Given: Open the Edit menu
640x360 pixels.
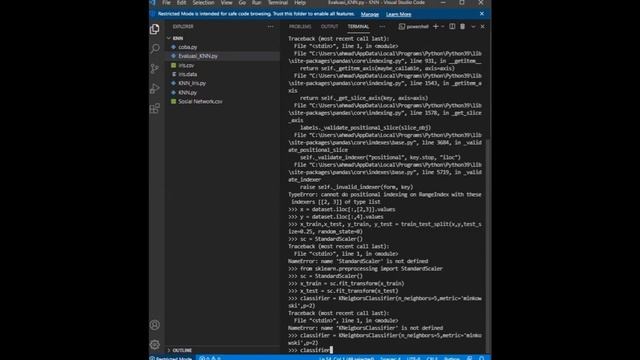Looking at the screenshot, I should 181,2.
